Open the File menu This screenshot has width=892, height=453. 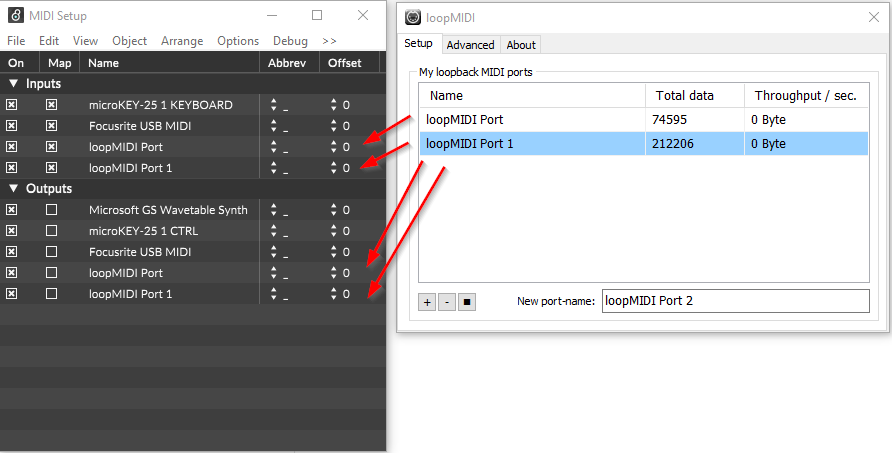pos(16,41)
